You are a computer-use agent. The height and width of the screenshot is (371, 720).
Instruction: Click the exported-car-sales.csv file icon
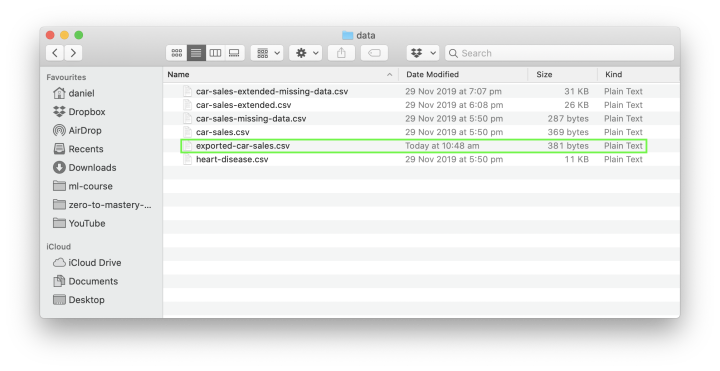pyautogui.click(x=187, y=146)
